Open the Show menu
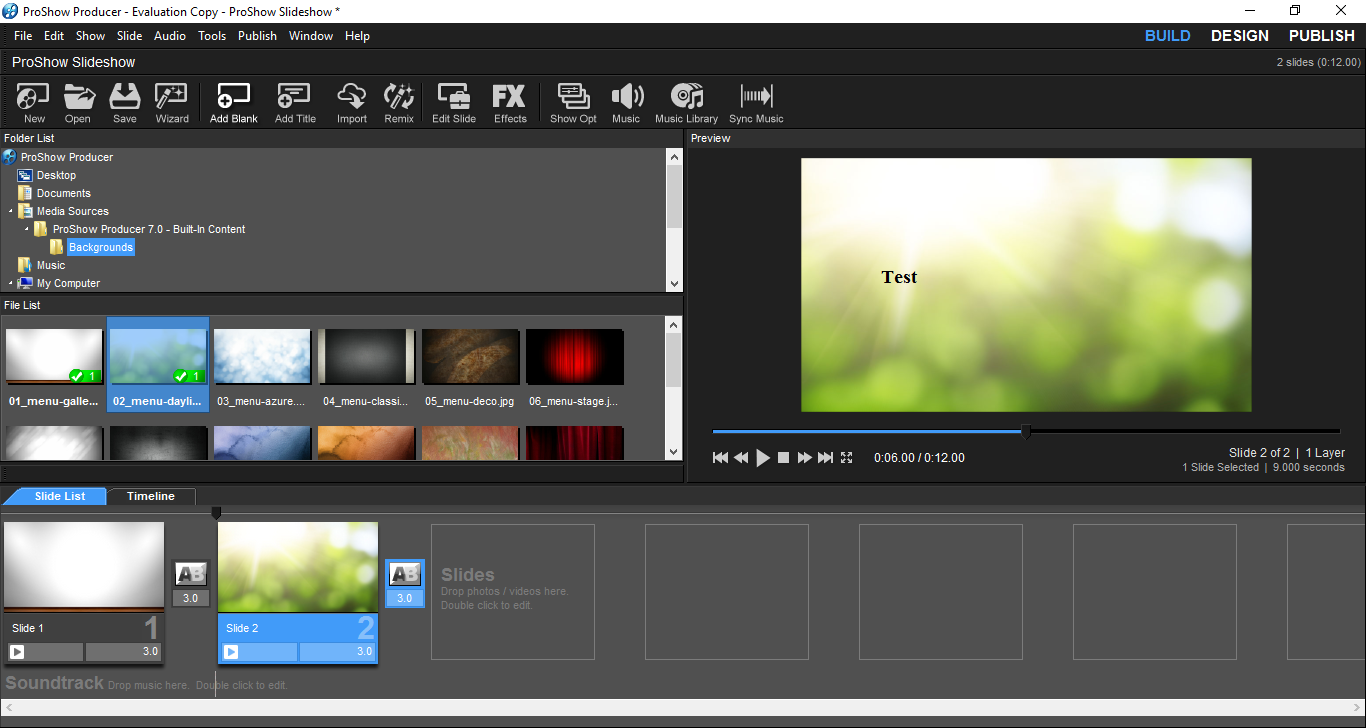Screen dimensions: 1366x728 [90, 36]
